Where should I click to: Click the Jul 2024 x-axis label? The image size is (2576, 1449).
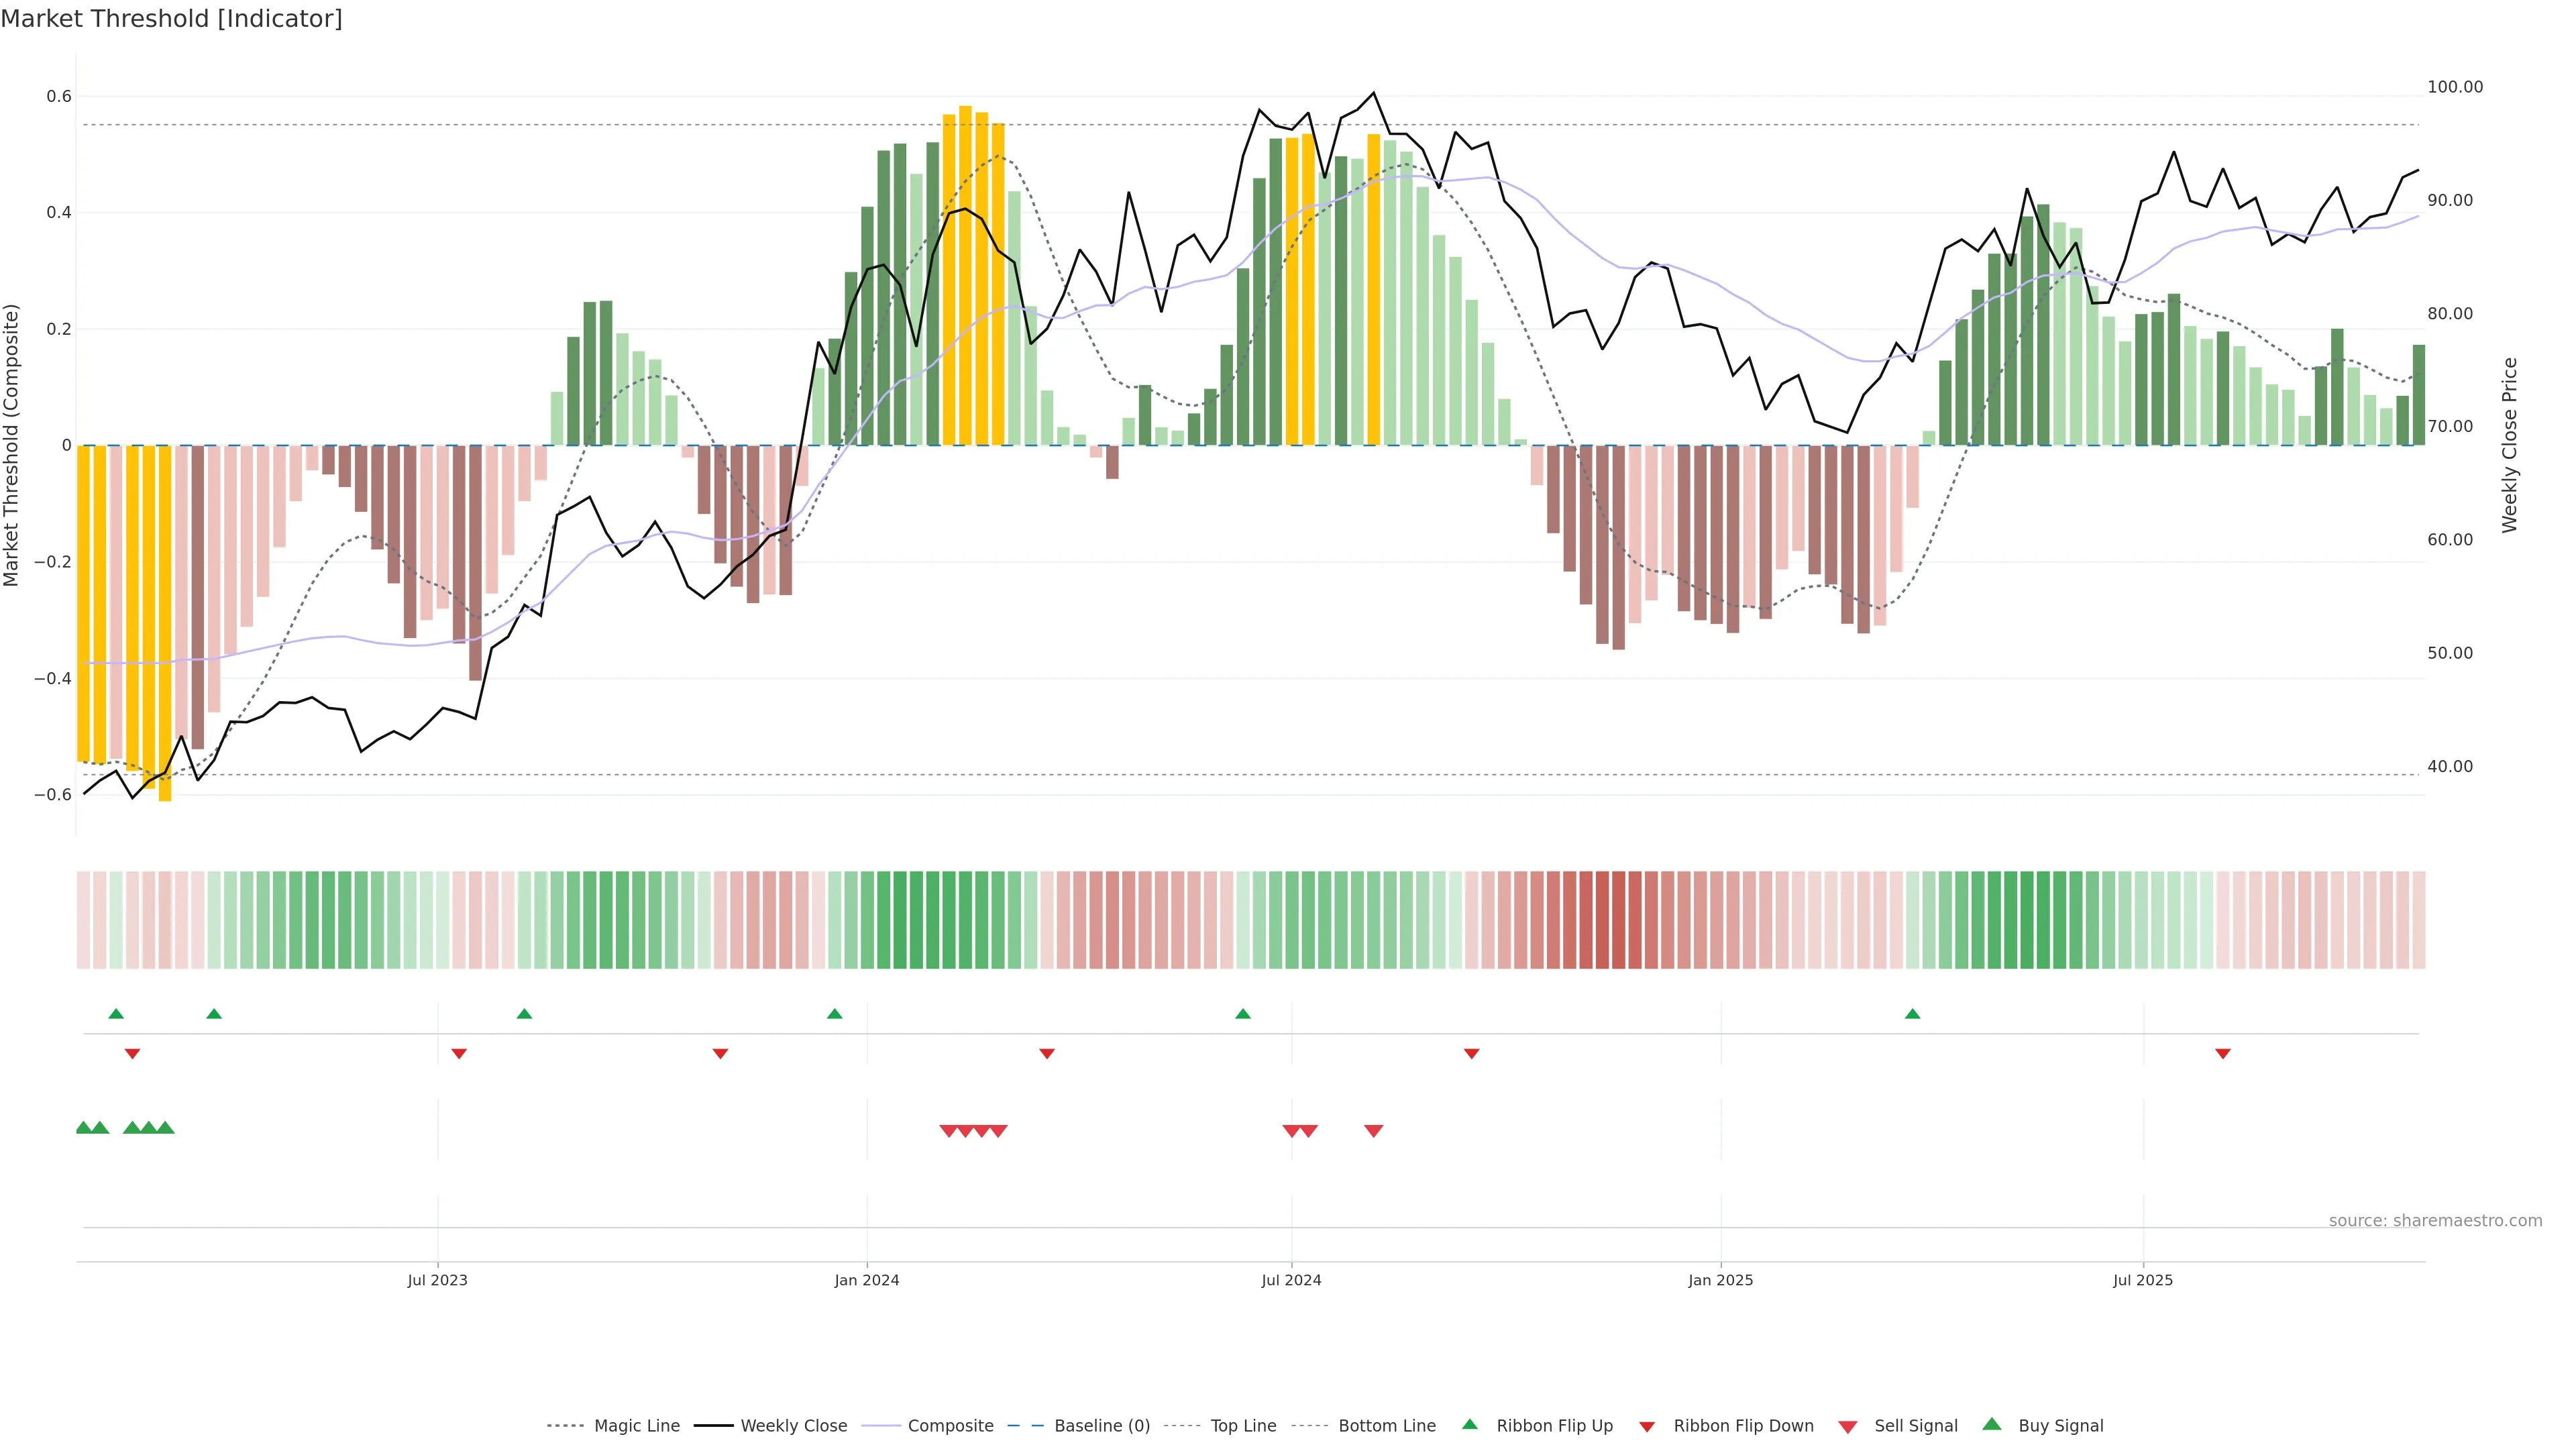click(x=1291, y=1280)
